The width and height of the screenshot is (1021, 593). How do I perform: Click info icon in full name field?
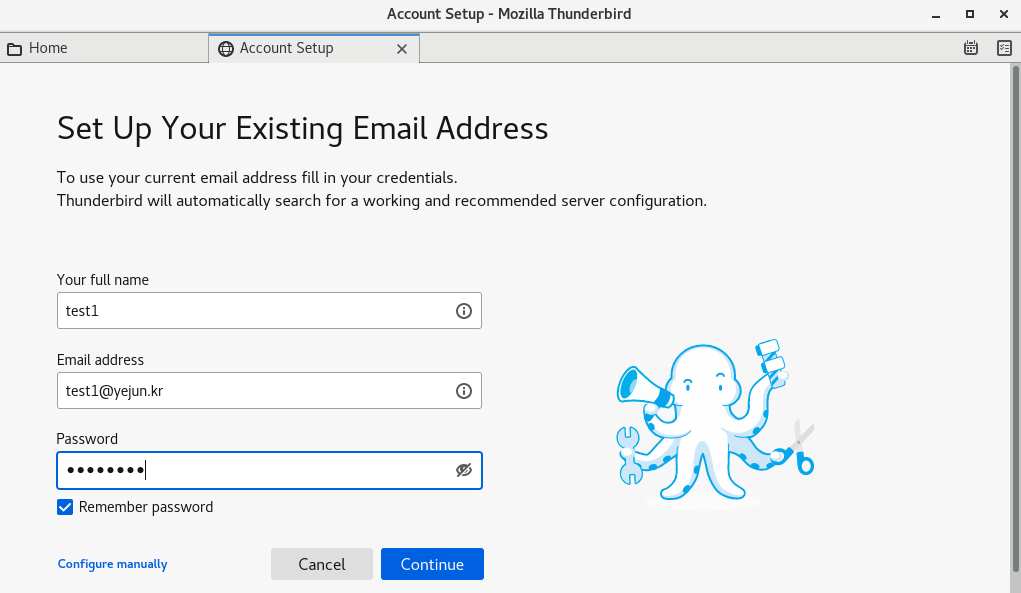pyautogui.click(x=464, y=311)
